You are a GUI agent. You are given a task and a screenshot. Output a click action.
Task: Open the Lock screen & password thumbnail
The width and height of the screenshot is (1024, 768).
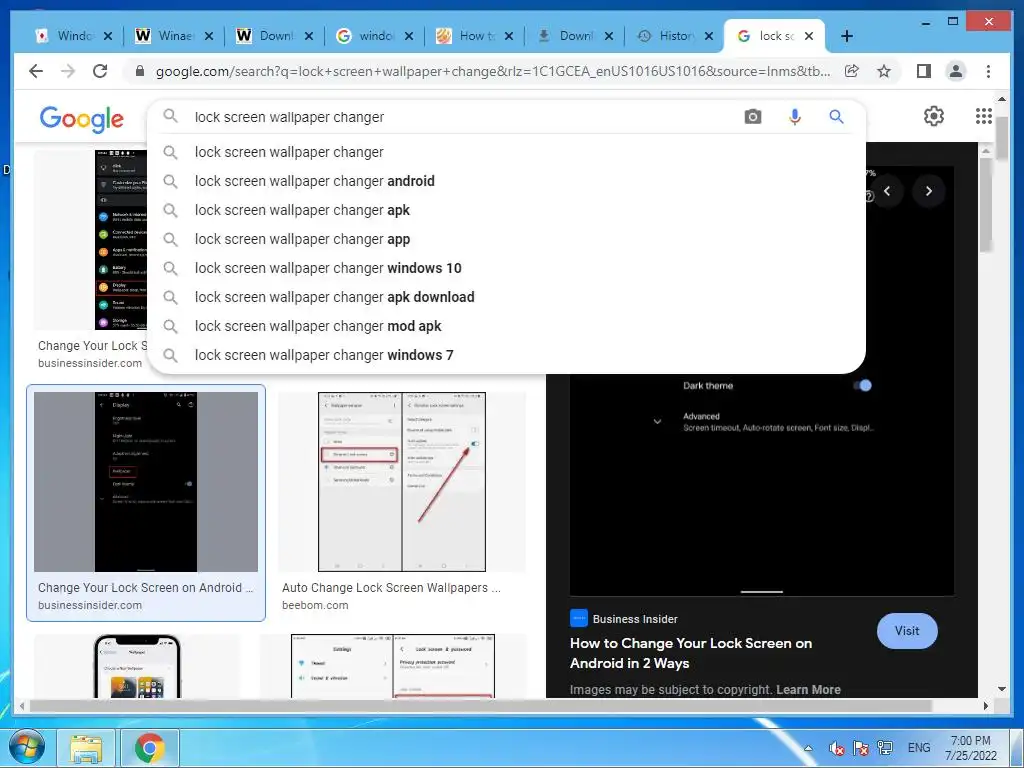[x=392, y=666]
